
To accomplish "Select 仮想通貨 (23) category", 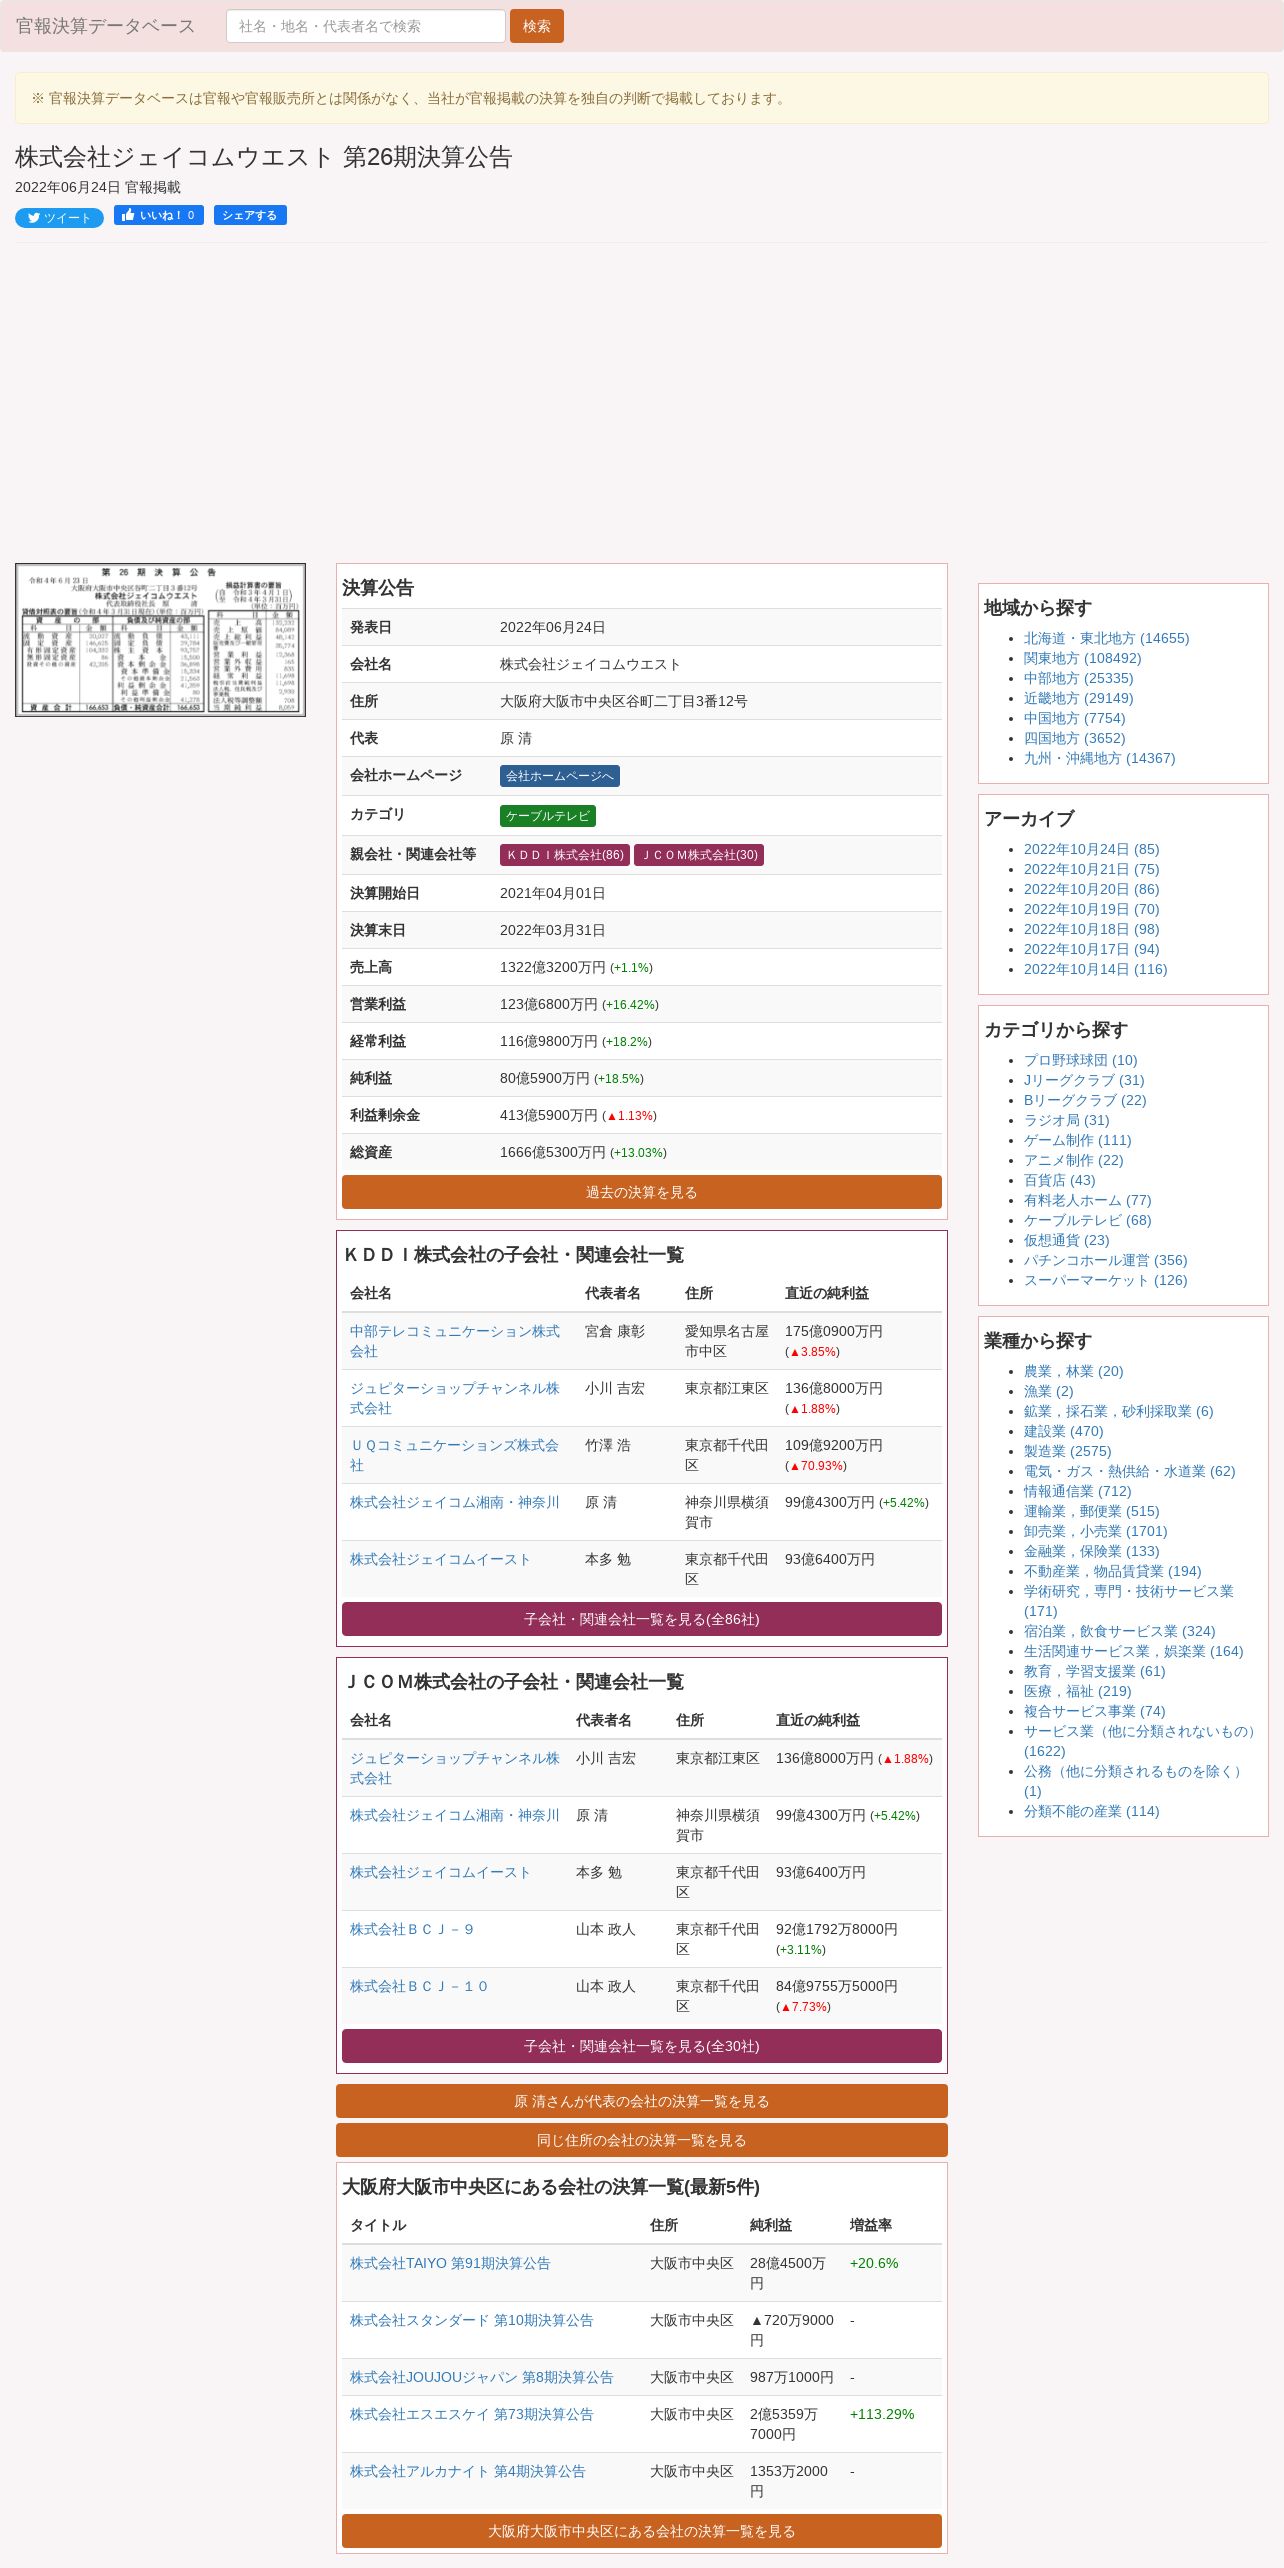I will 1067,1240.
